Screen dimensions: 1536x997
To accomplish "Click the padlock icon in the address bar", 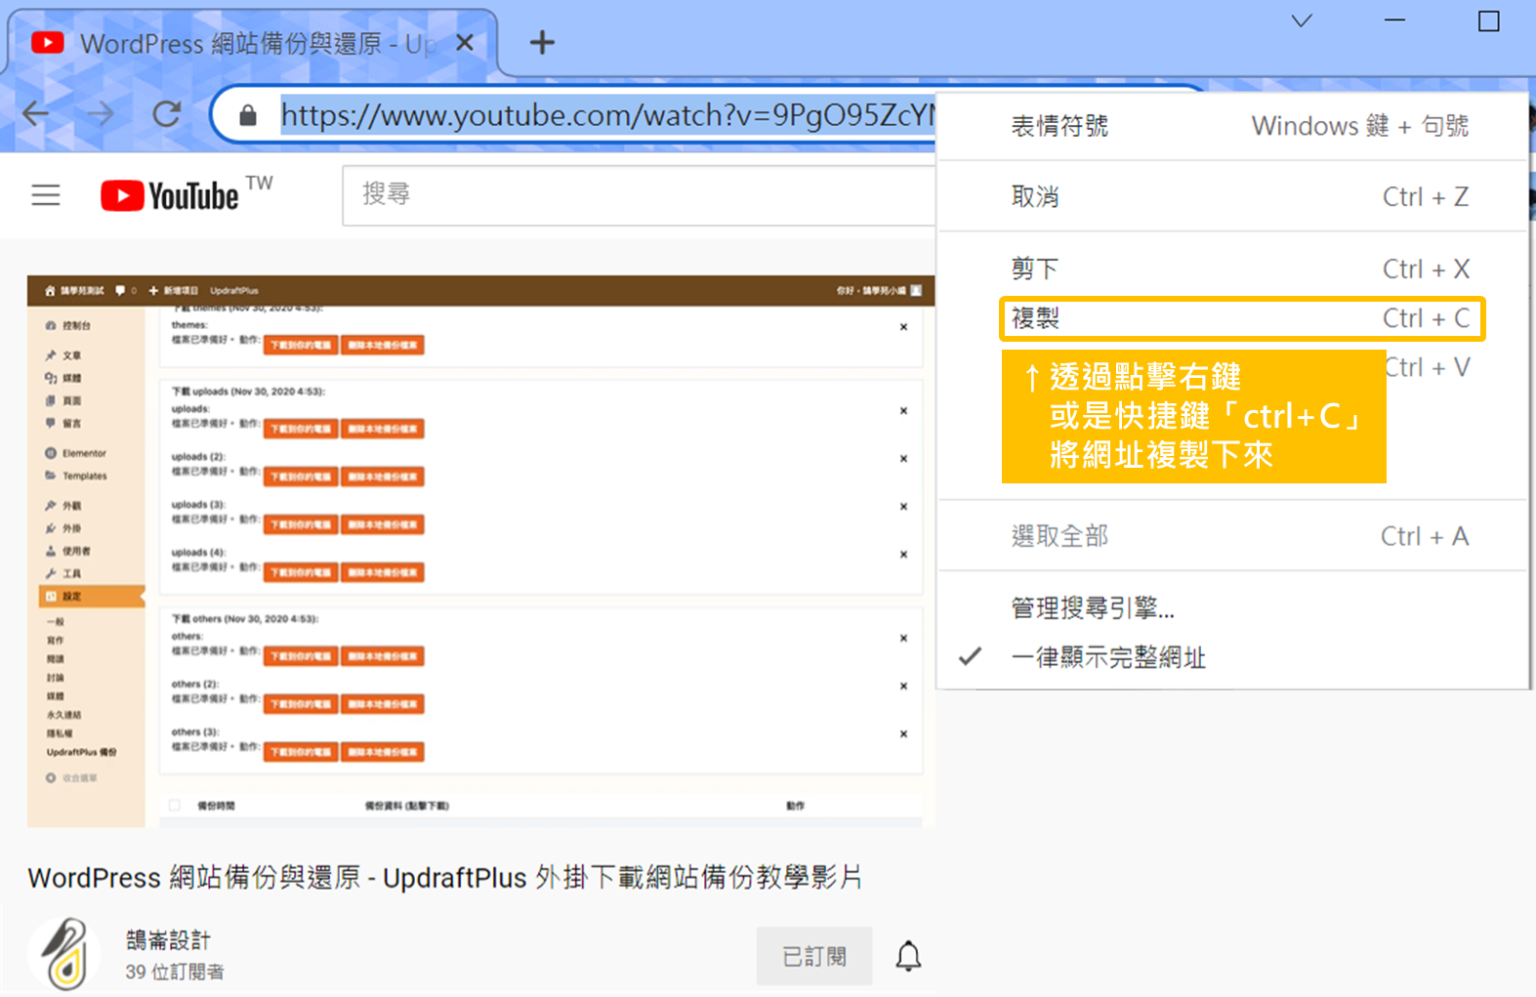I will point(247,113).
